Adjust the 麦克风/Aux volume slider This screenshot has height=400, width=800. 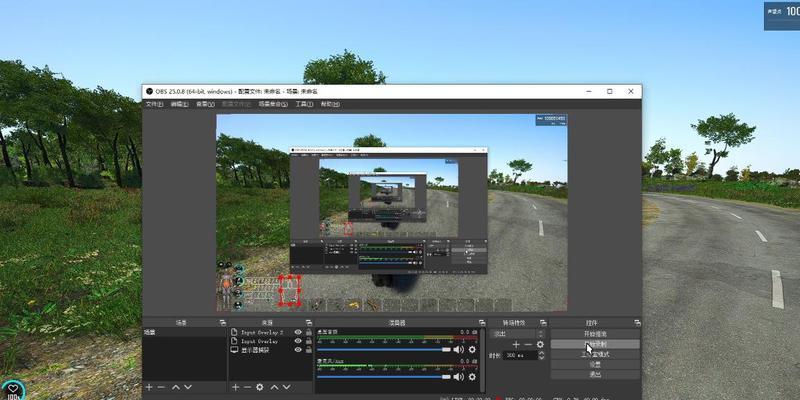point(384,377)
